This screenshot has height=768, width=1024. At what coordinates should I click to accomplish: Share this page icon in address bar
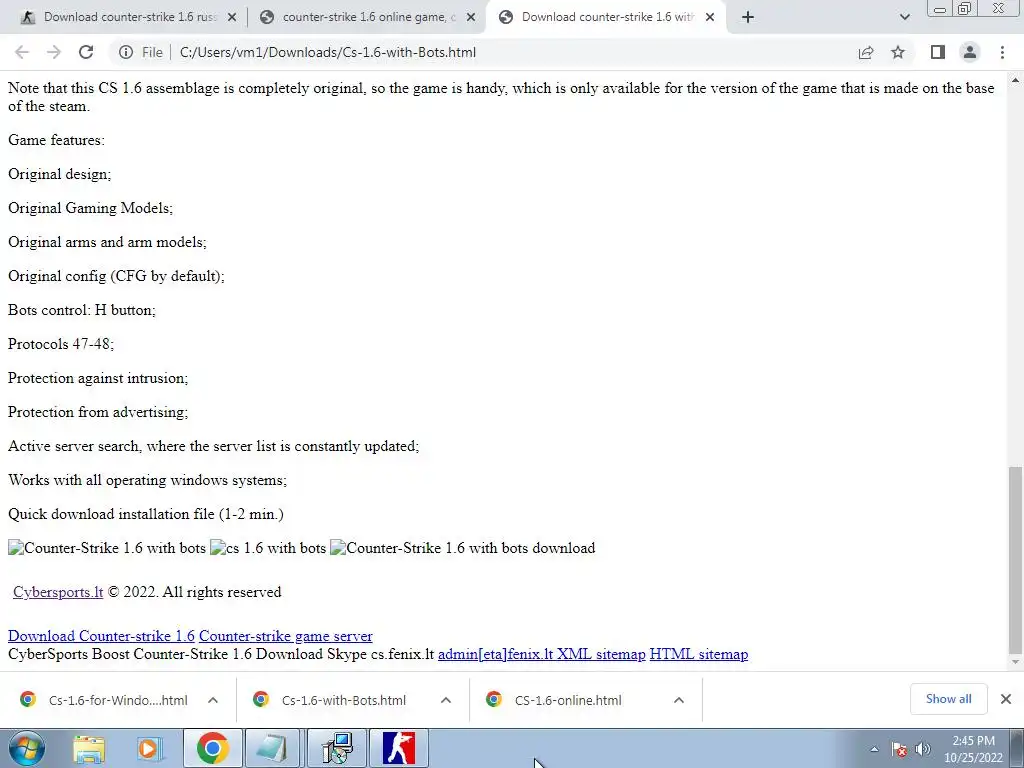click(866, 52)
